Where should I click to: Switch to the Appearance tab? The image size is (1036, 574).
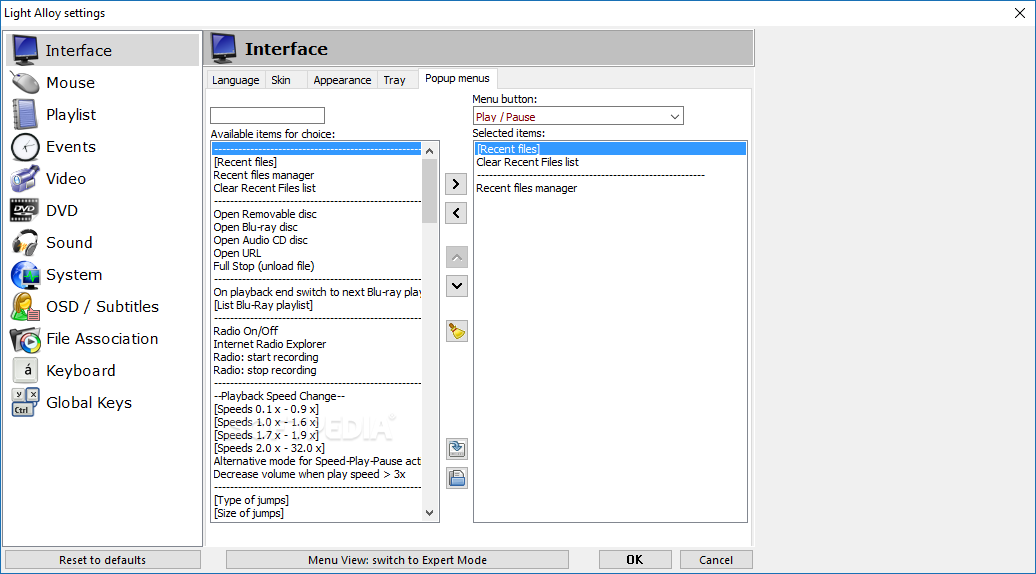pyautogui.click(x=342, y=80)
